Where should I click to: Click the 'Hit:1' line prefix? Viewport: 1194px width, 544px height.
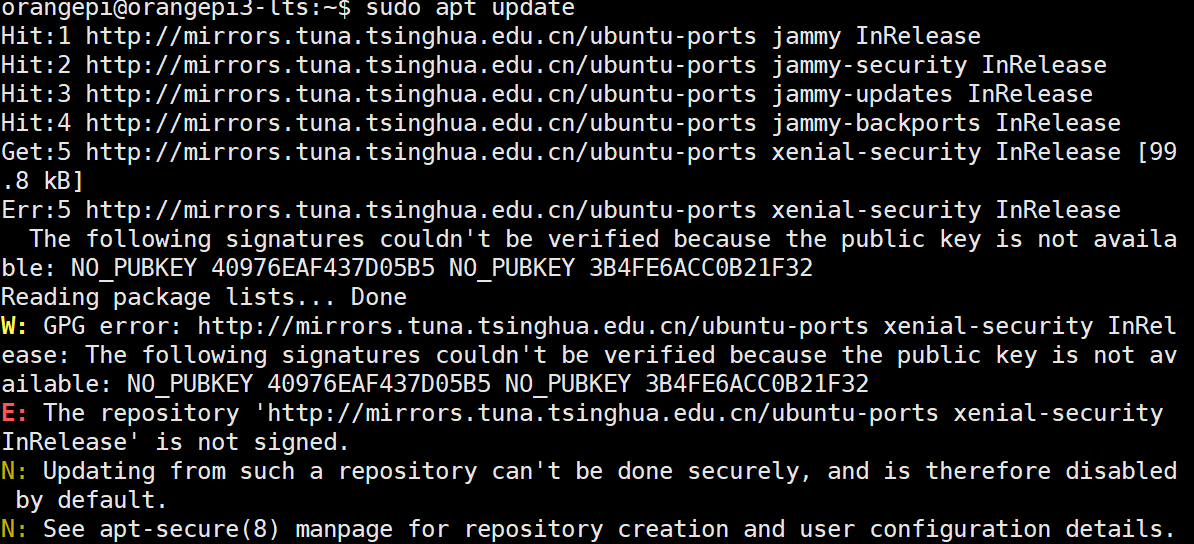coord(36,37)
